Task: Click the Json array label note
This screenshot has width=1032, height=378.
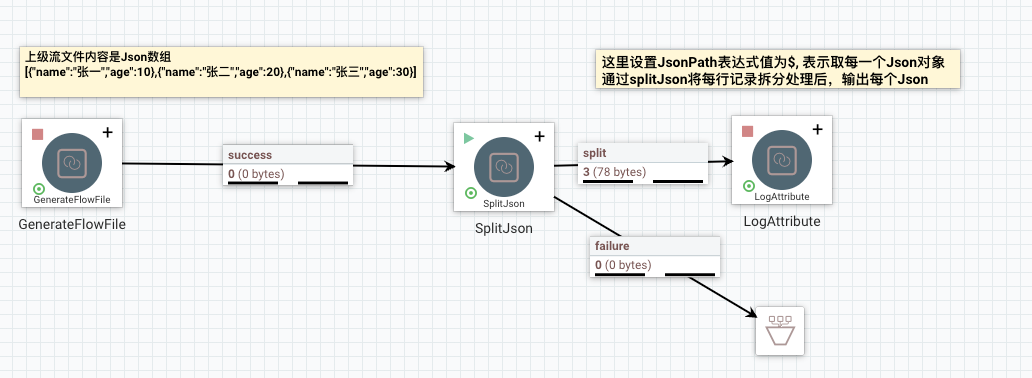Action: pyautogui.click(x=221, y=72)
